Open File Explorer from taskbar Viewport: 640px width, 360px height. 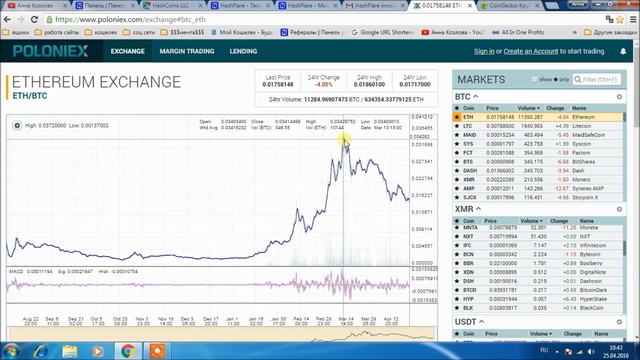70,351
